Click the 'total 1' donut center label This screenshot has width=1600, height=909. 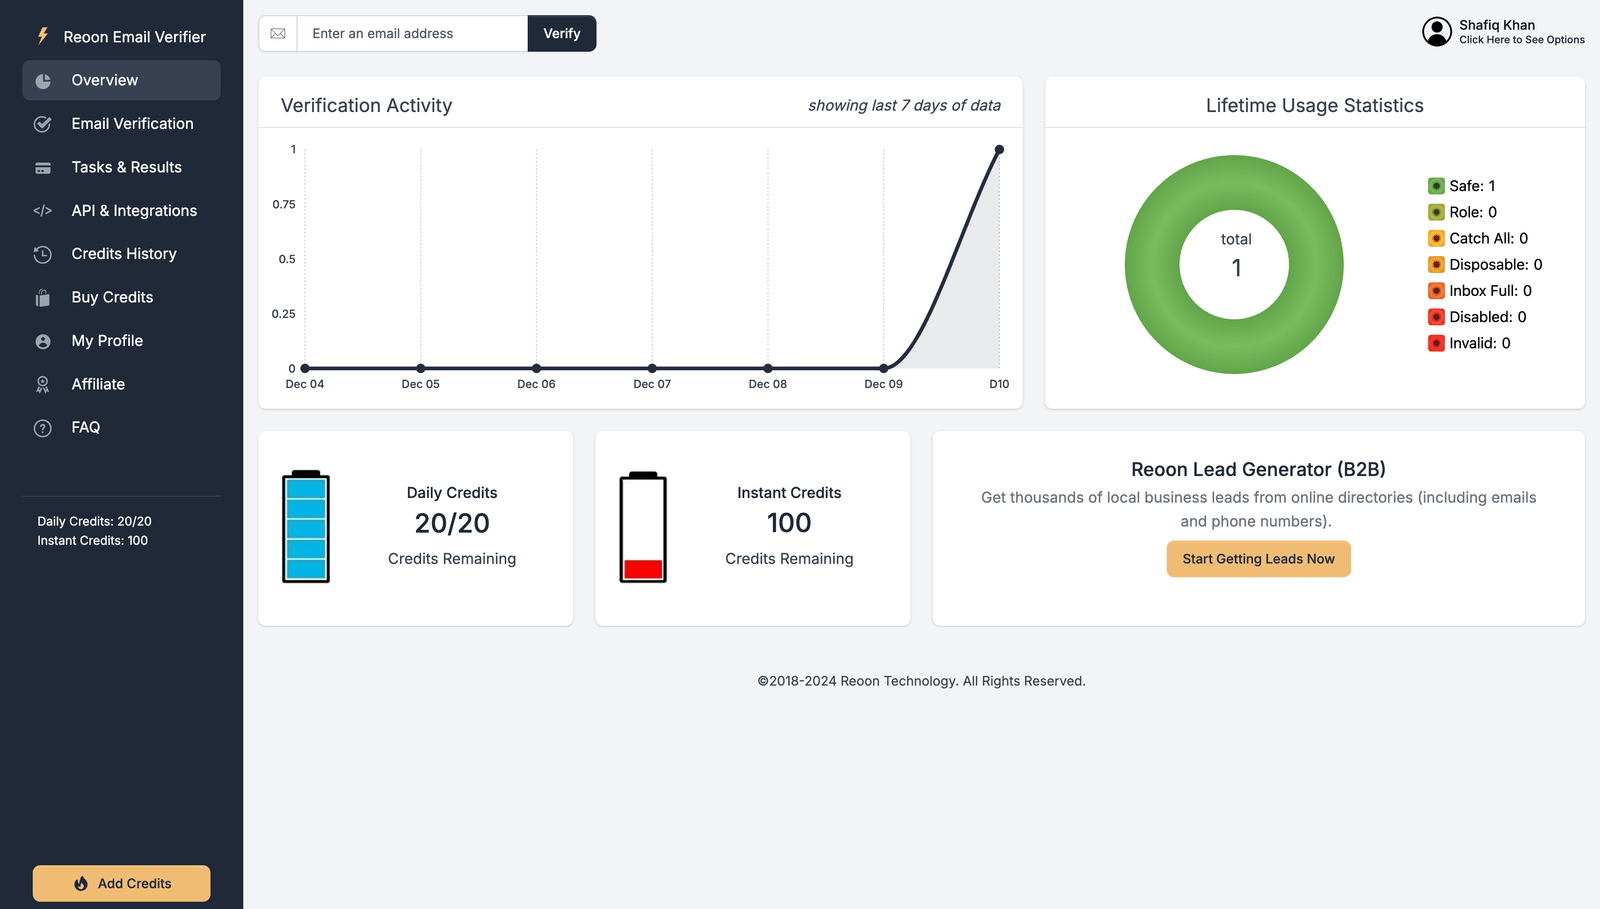coord(1236,256)
